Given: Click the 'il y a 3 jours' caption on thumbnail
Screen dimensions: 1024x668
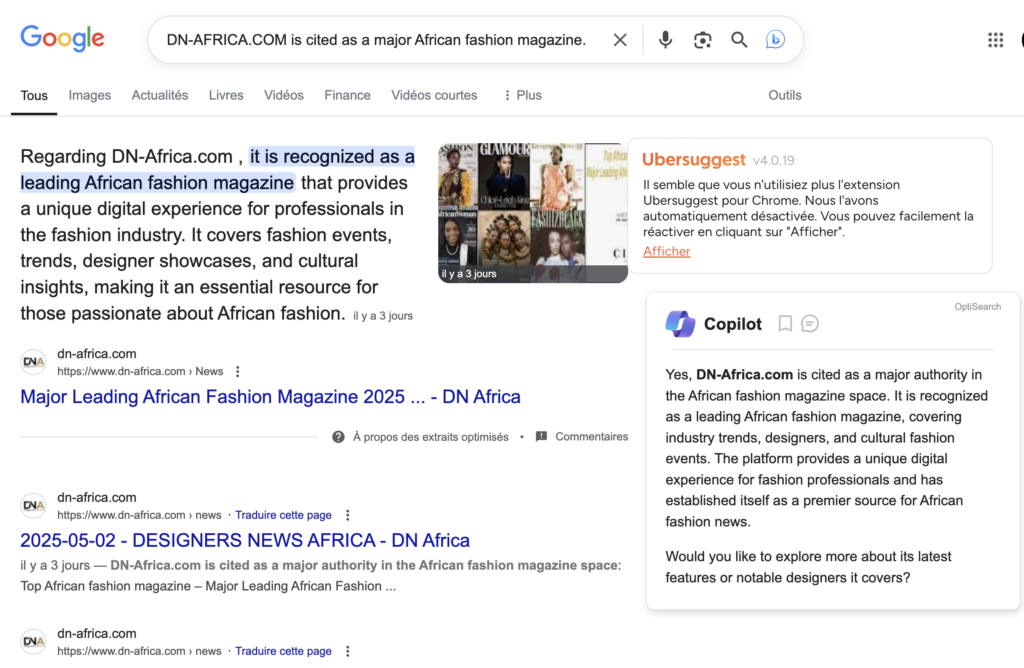Looking at the screenshot, I should pyautogui.click(x=469, y=274).
